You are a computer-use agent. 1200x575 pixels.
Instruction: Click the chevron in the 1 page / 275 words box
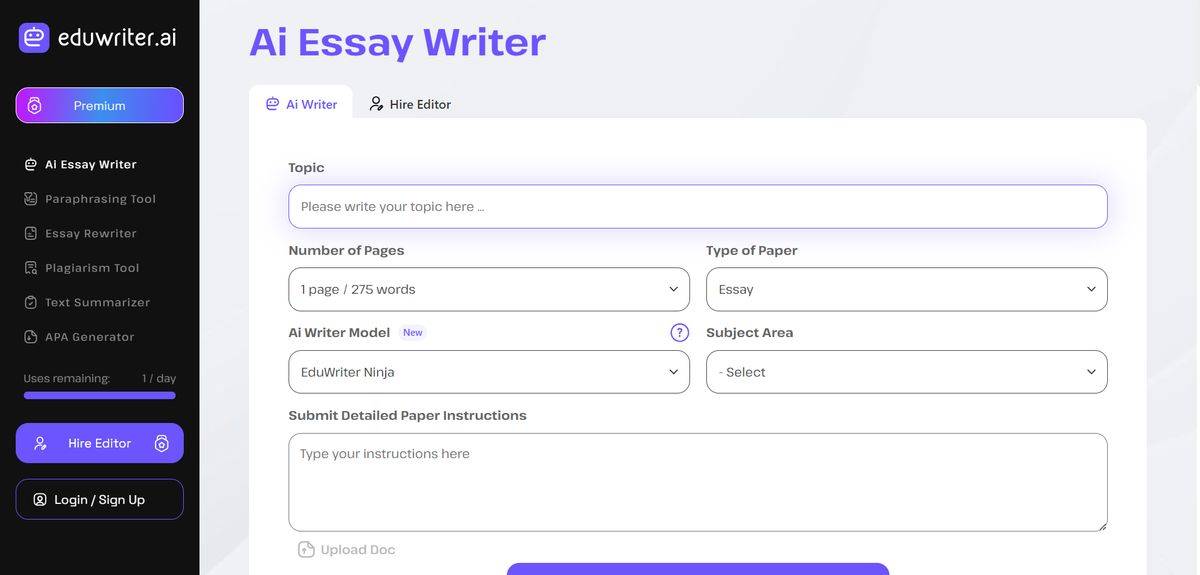point(673,289)
